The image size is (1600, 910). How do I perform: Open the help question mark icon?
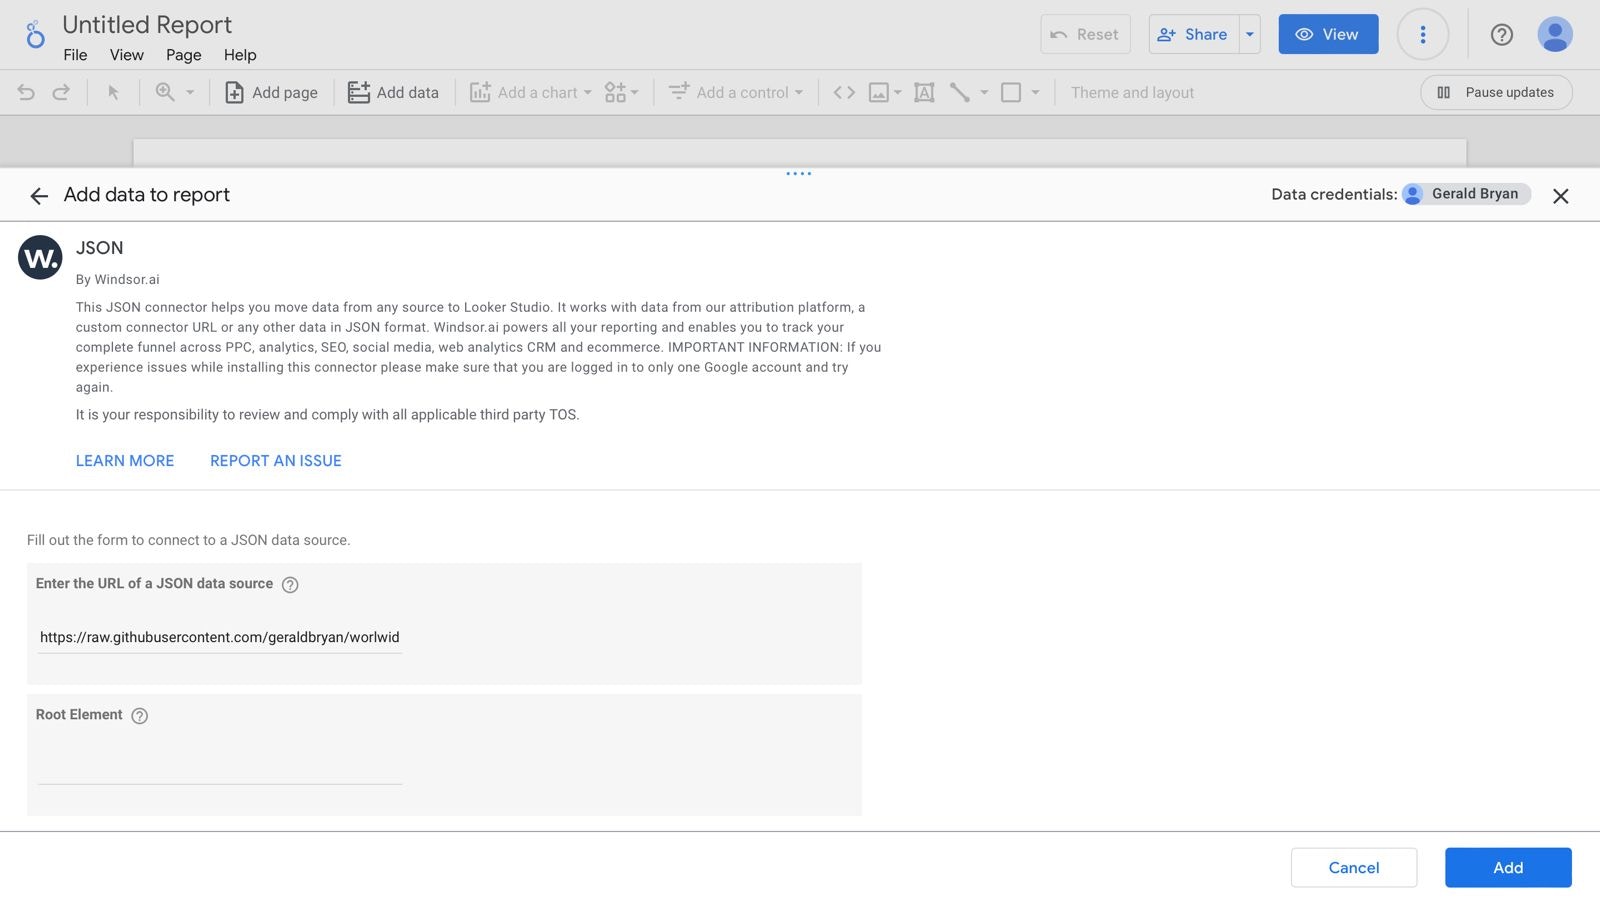[x=1501, y=34]
